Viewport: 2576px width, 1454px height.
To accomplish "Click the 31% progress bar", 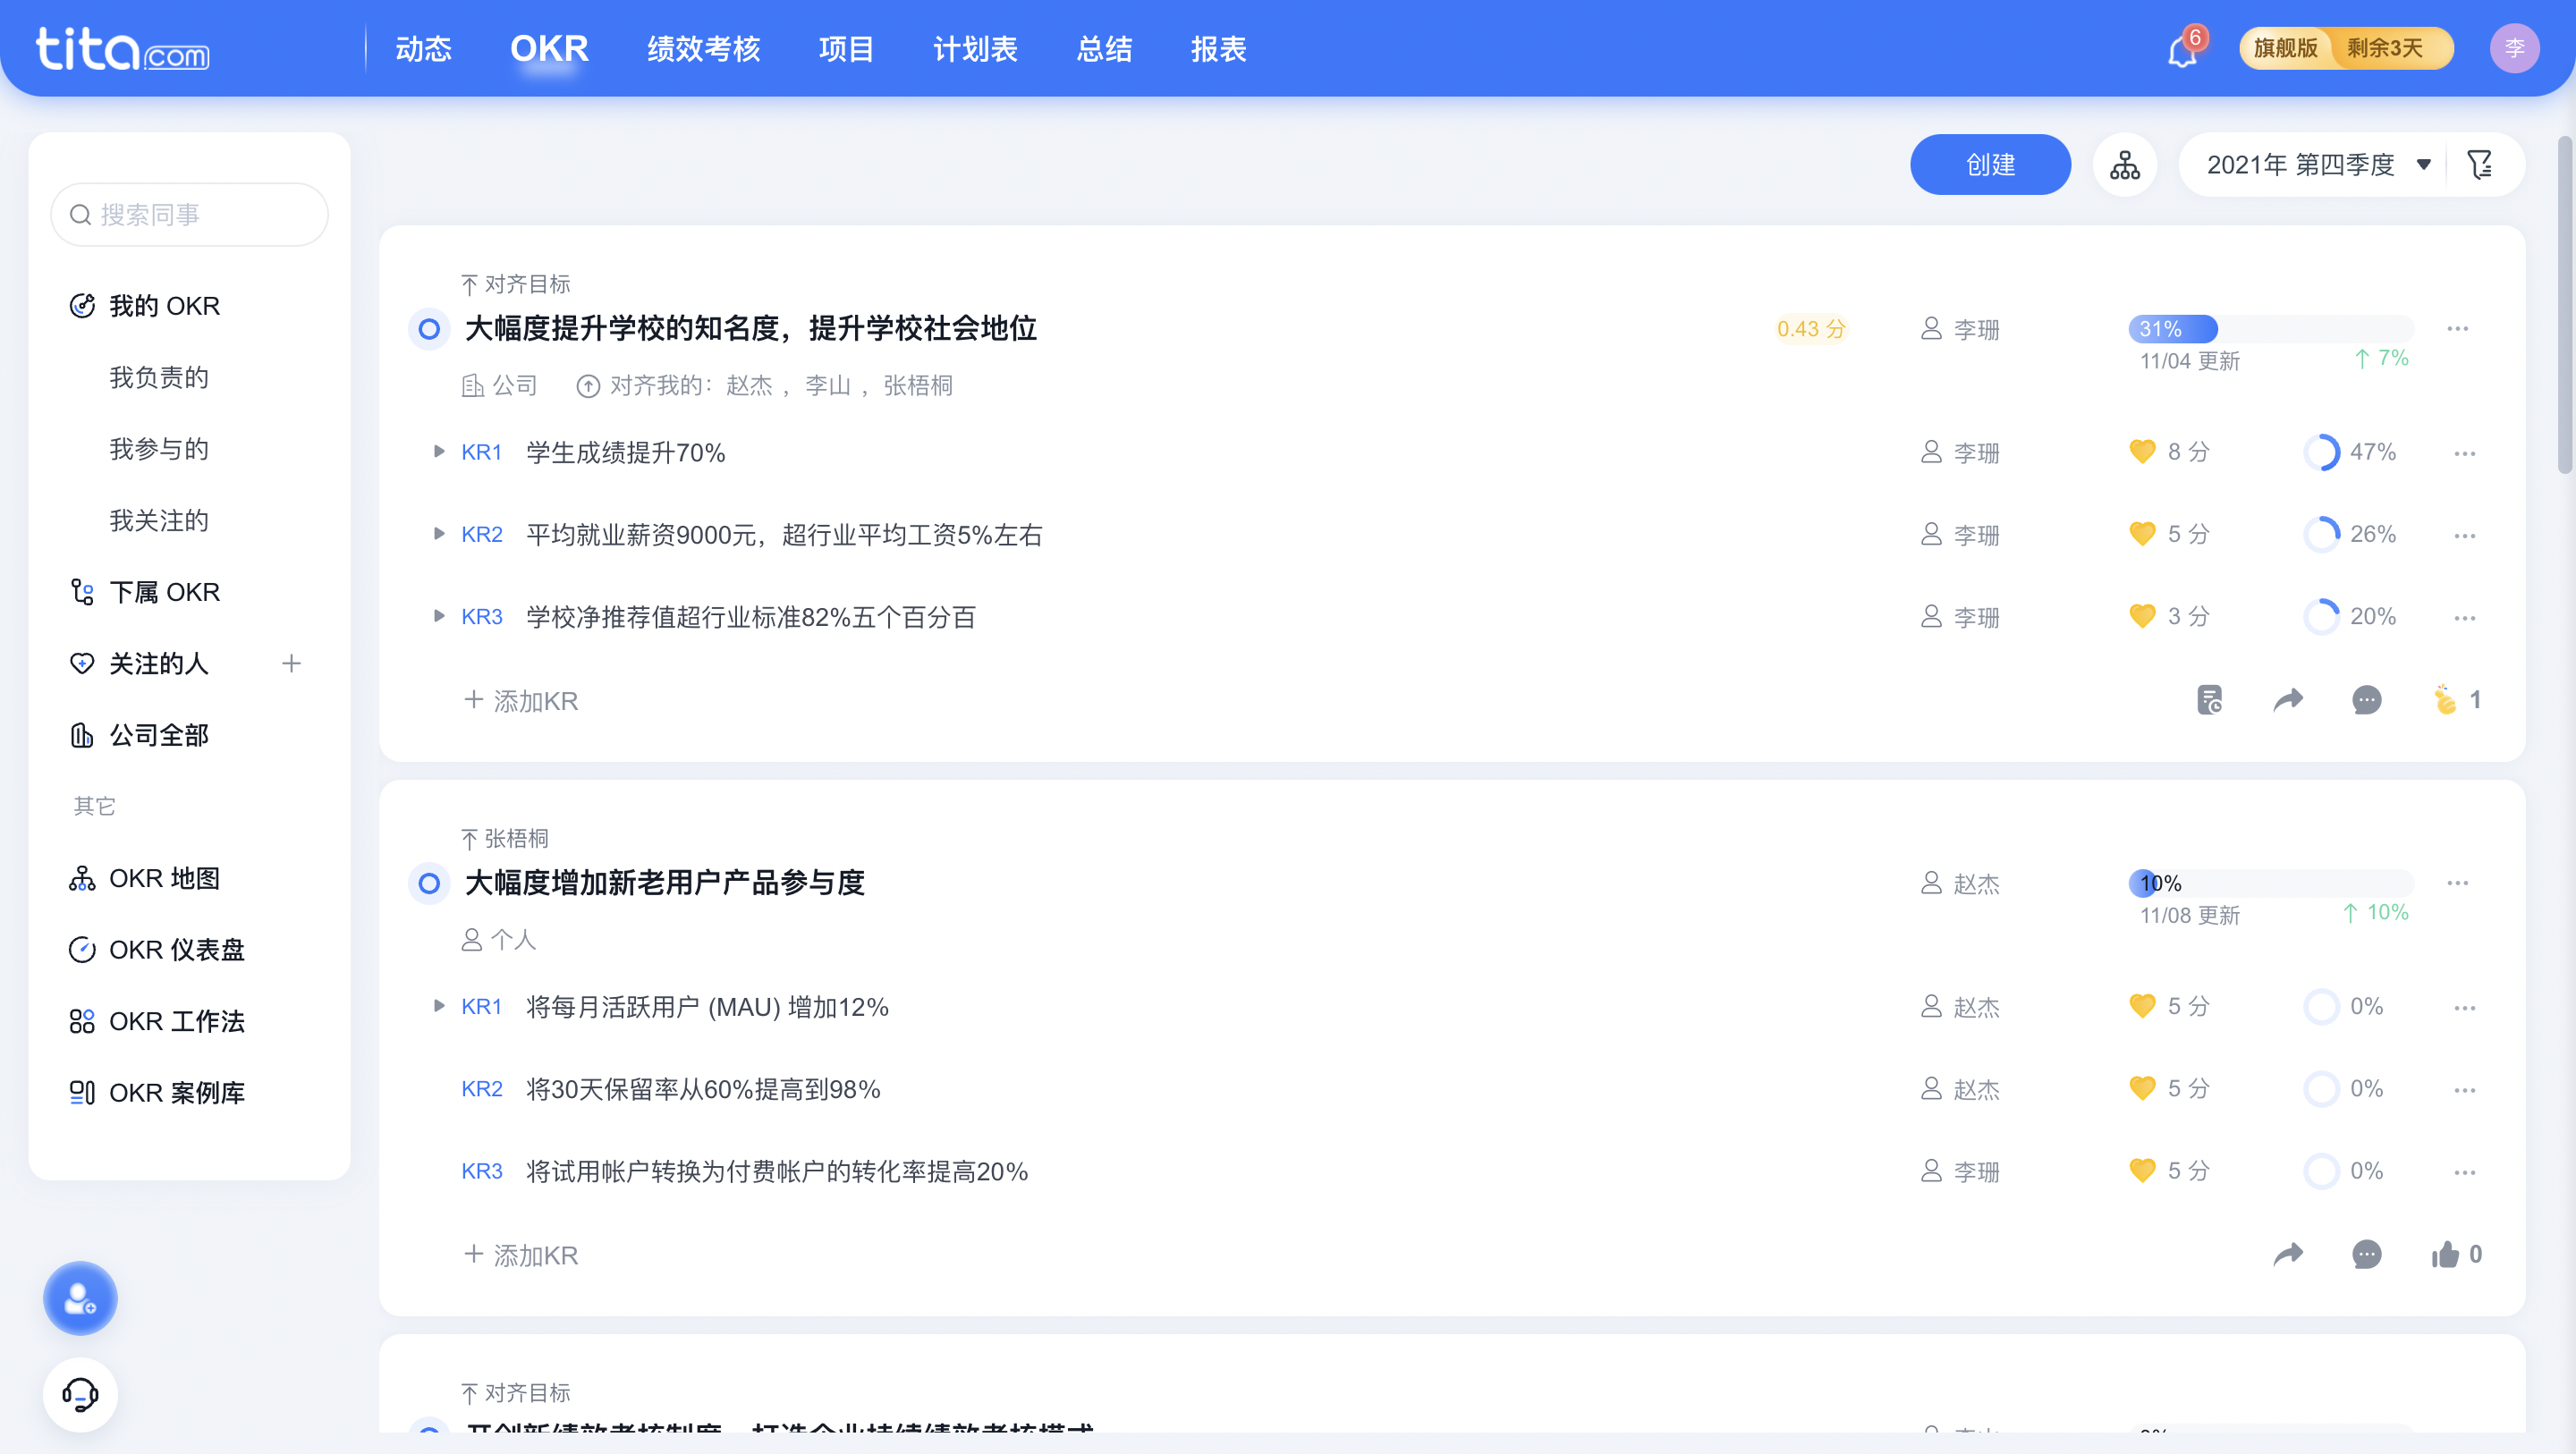I will [2271, 329].
